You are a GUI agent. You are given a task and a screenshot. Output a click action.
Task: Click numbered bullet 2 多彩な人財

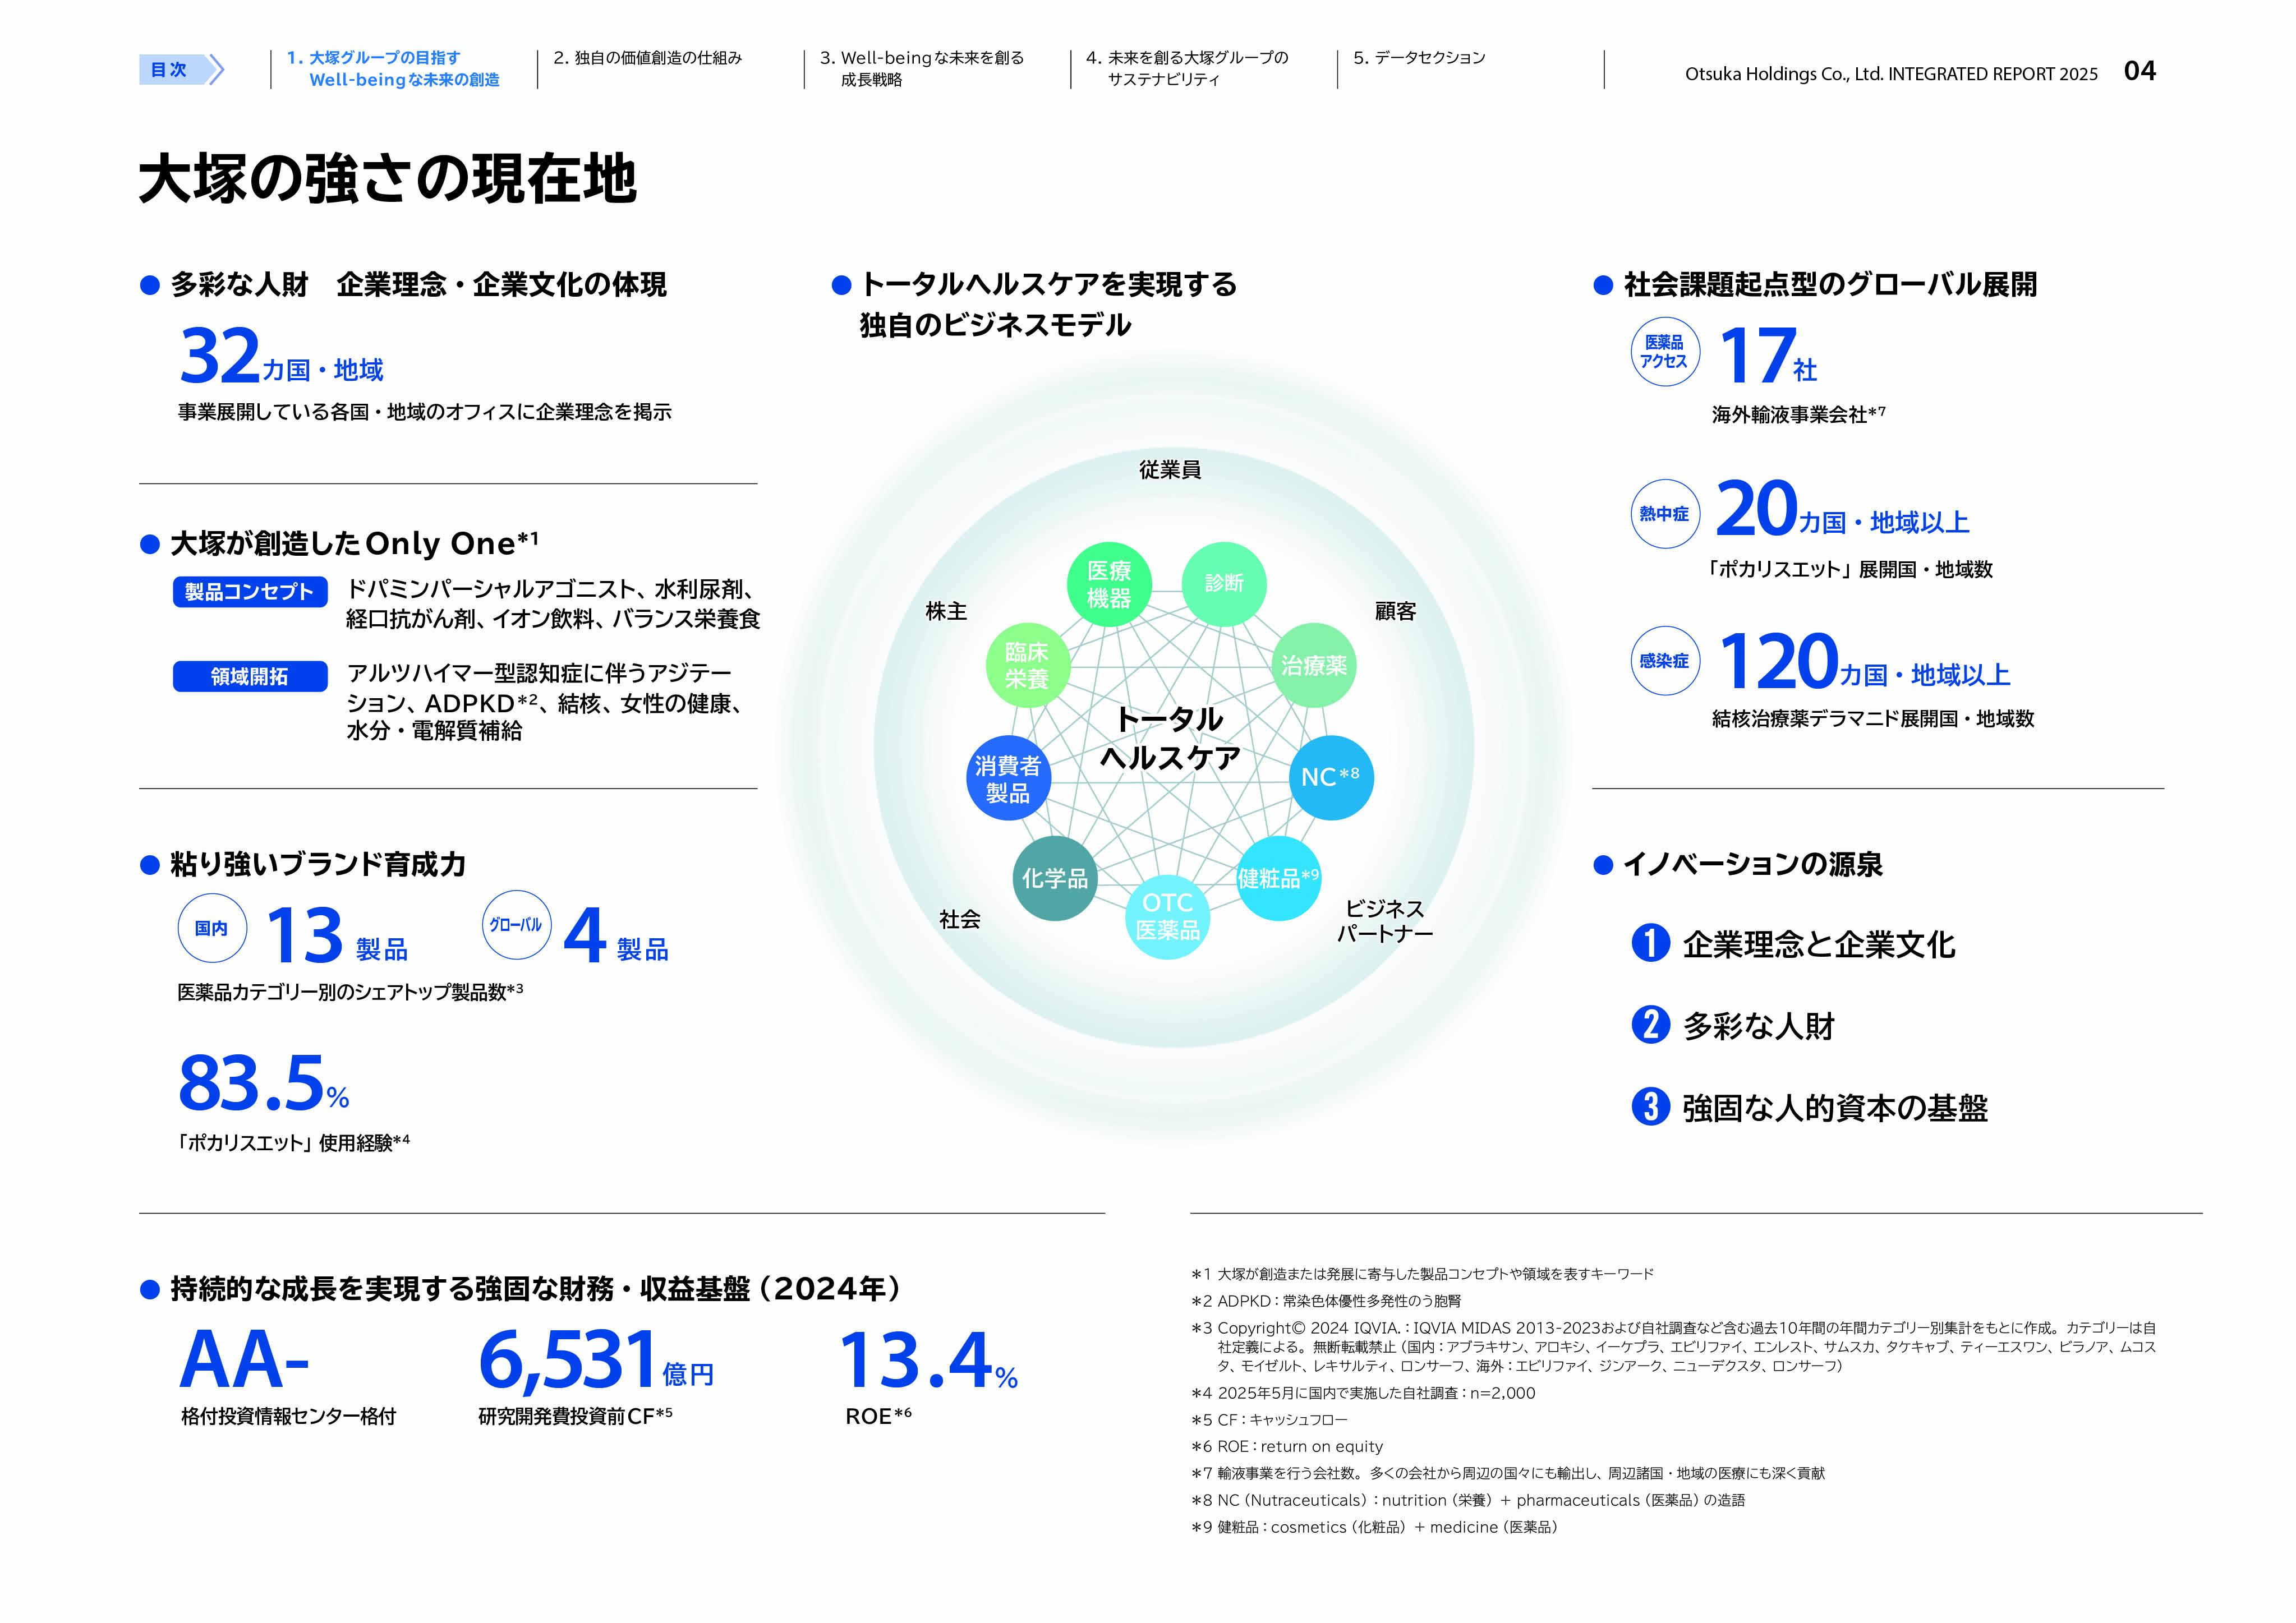1733,1026
